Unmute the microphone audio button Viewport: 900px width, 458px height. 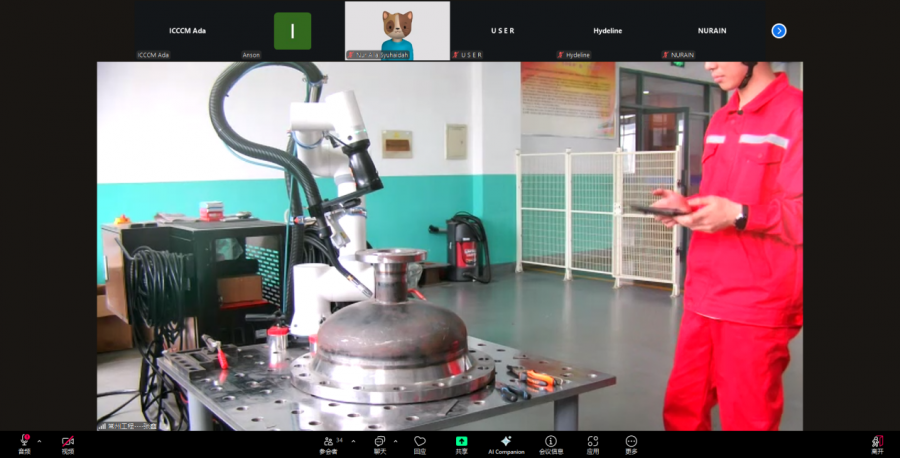point(23,442)
